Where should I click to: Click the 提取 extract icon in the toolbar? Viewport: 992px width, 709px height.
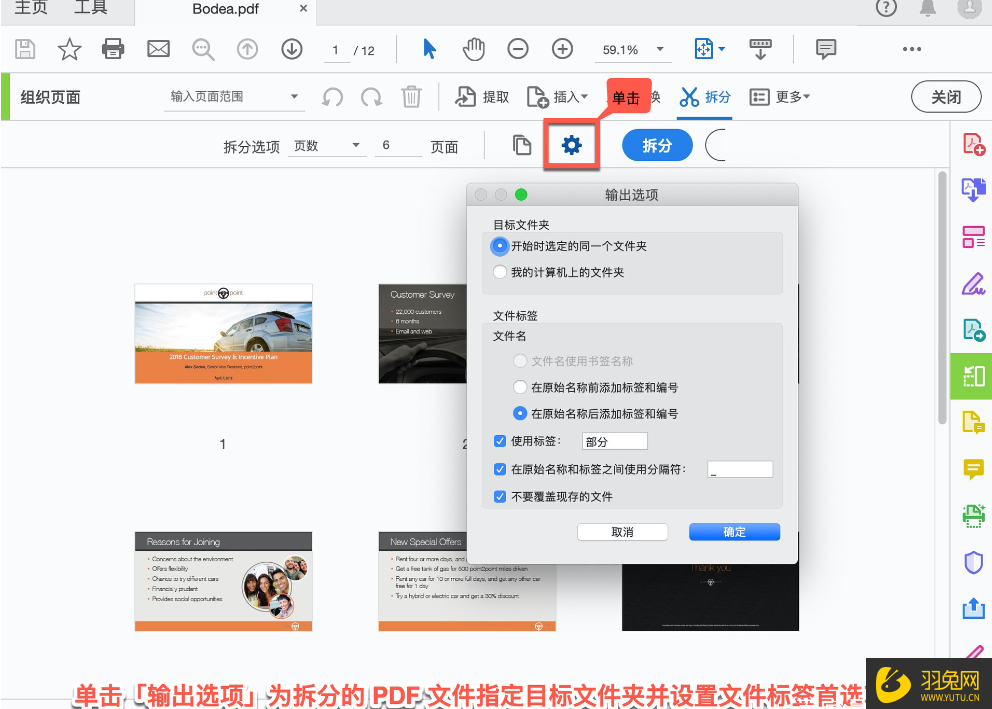point(482,96)
